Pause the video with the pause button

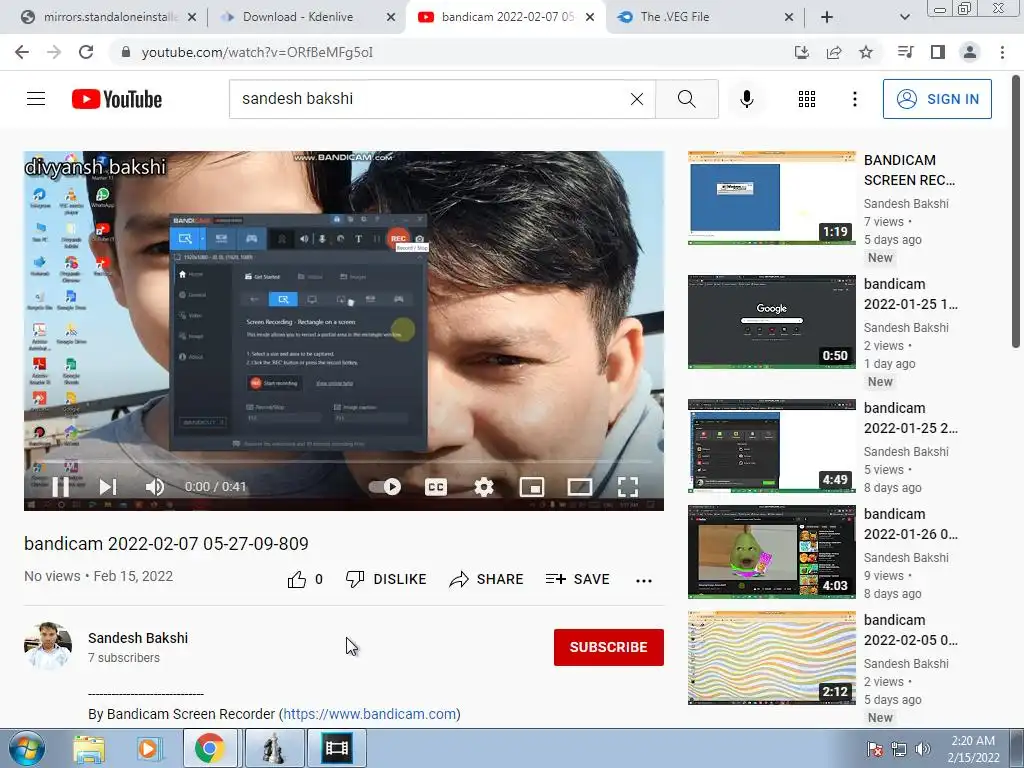click(x=61, y=487)
